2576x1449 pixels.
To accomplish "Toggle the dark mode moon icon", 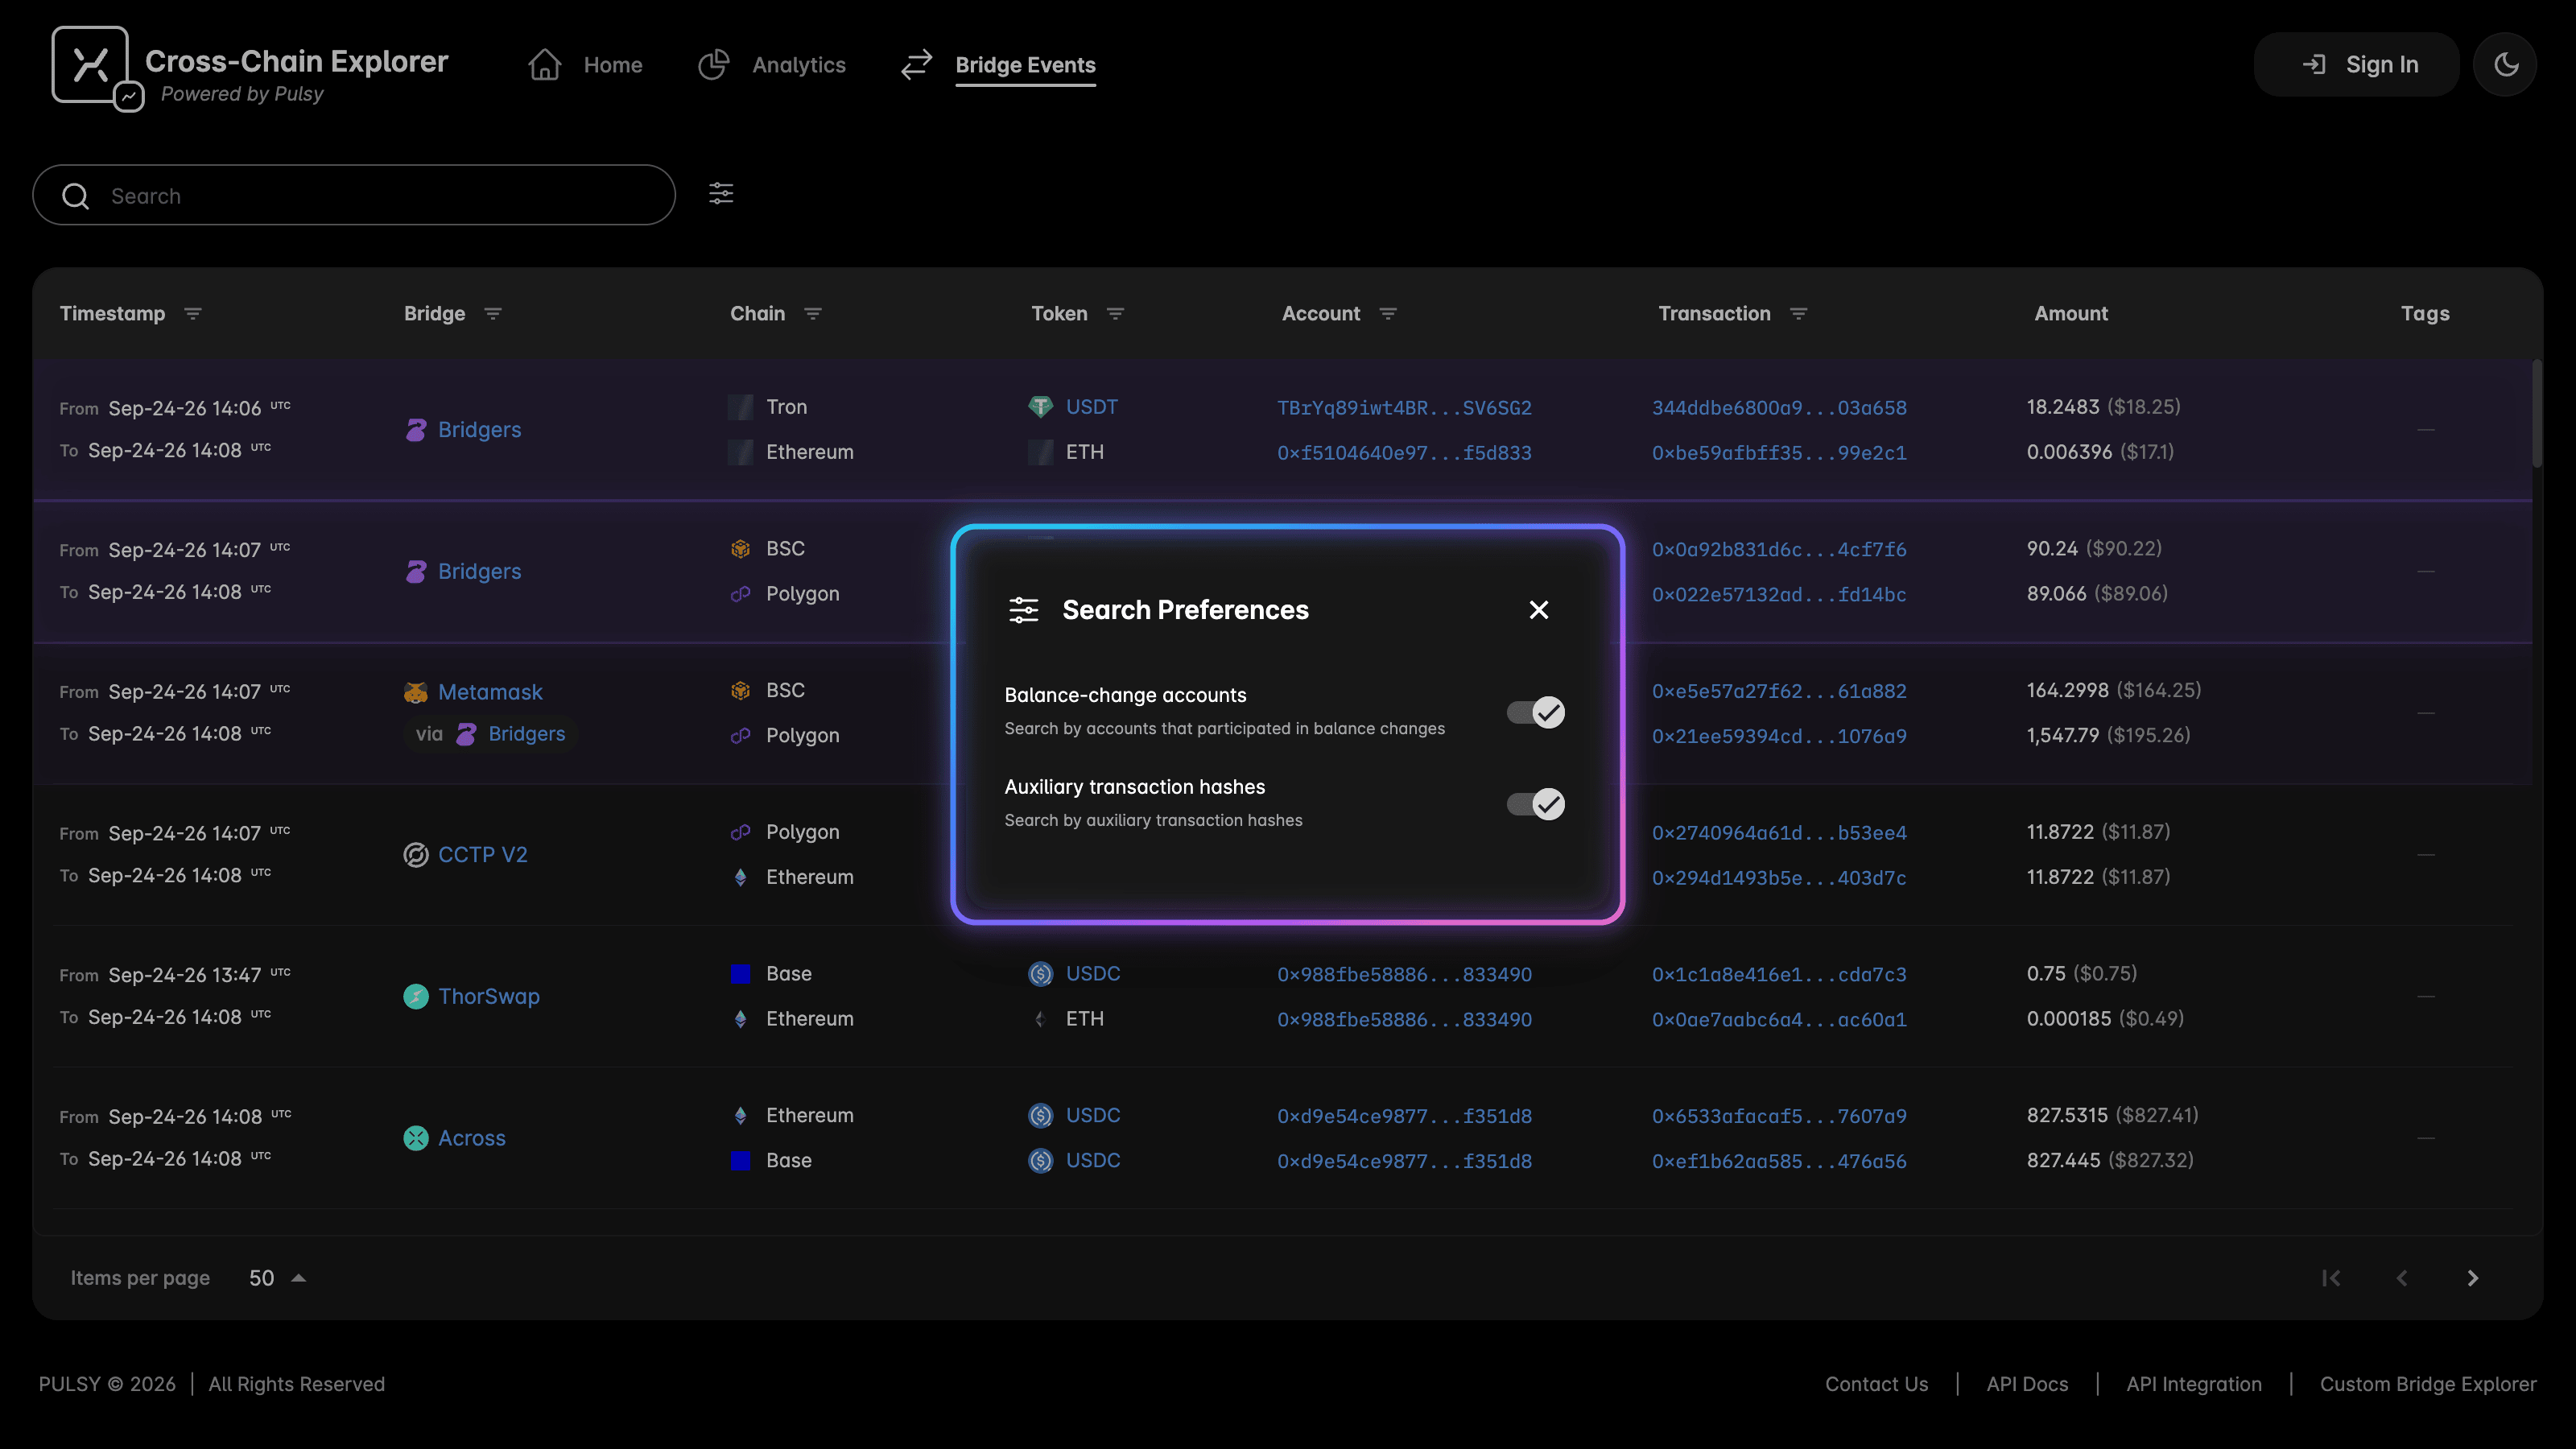I will tap(2505, 65).
